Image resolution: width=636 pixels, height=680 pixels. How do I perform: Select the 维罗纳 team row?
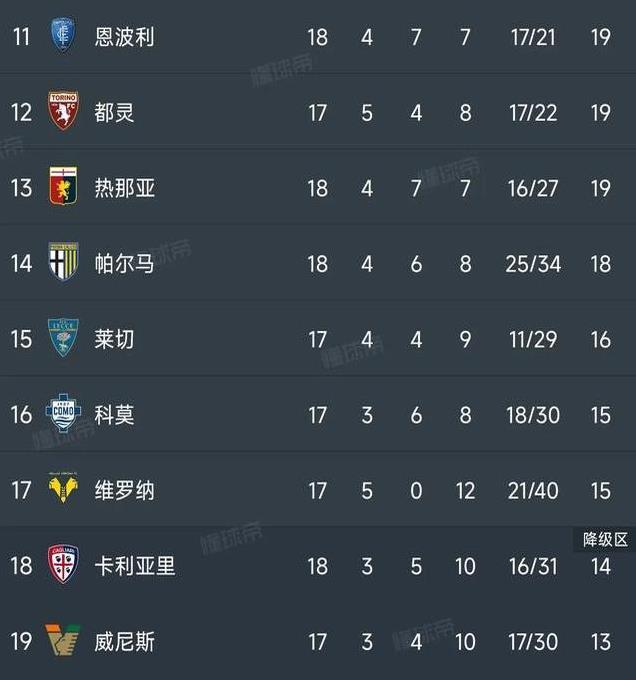(318, 490)
